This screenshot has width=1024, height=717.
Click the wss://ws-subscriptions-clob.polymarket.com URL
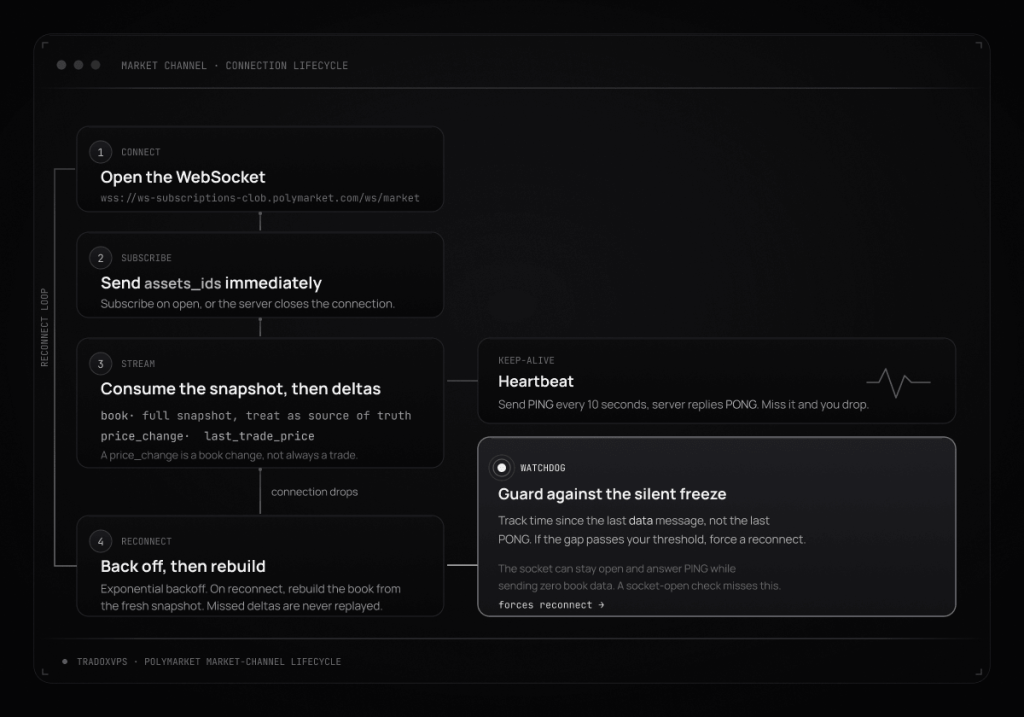[x=260, y=198]
